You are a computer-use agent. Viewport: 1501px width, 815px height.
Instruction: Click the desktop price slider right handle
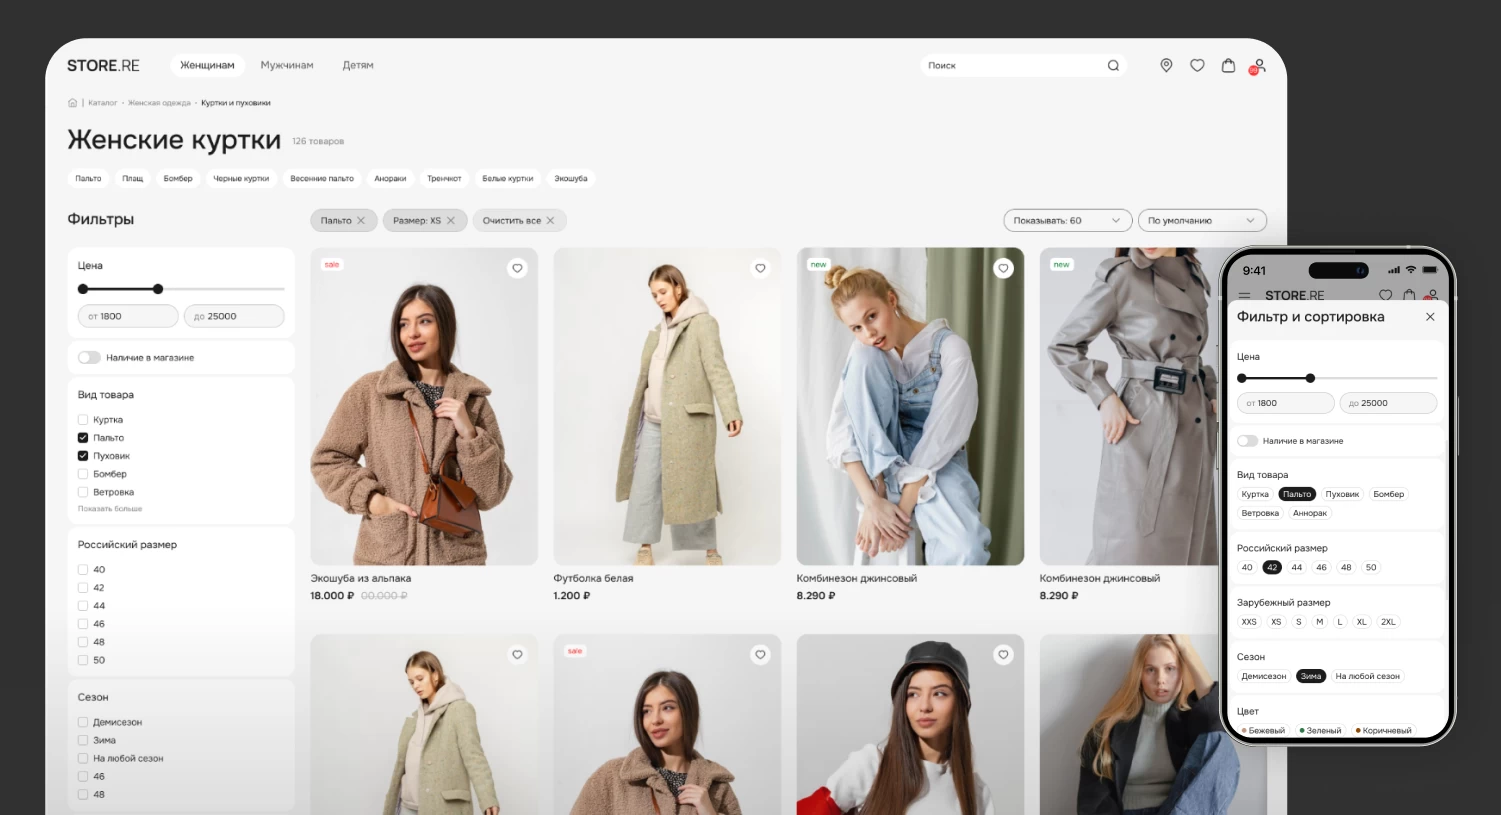click(158, 289)
